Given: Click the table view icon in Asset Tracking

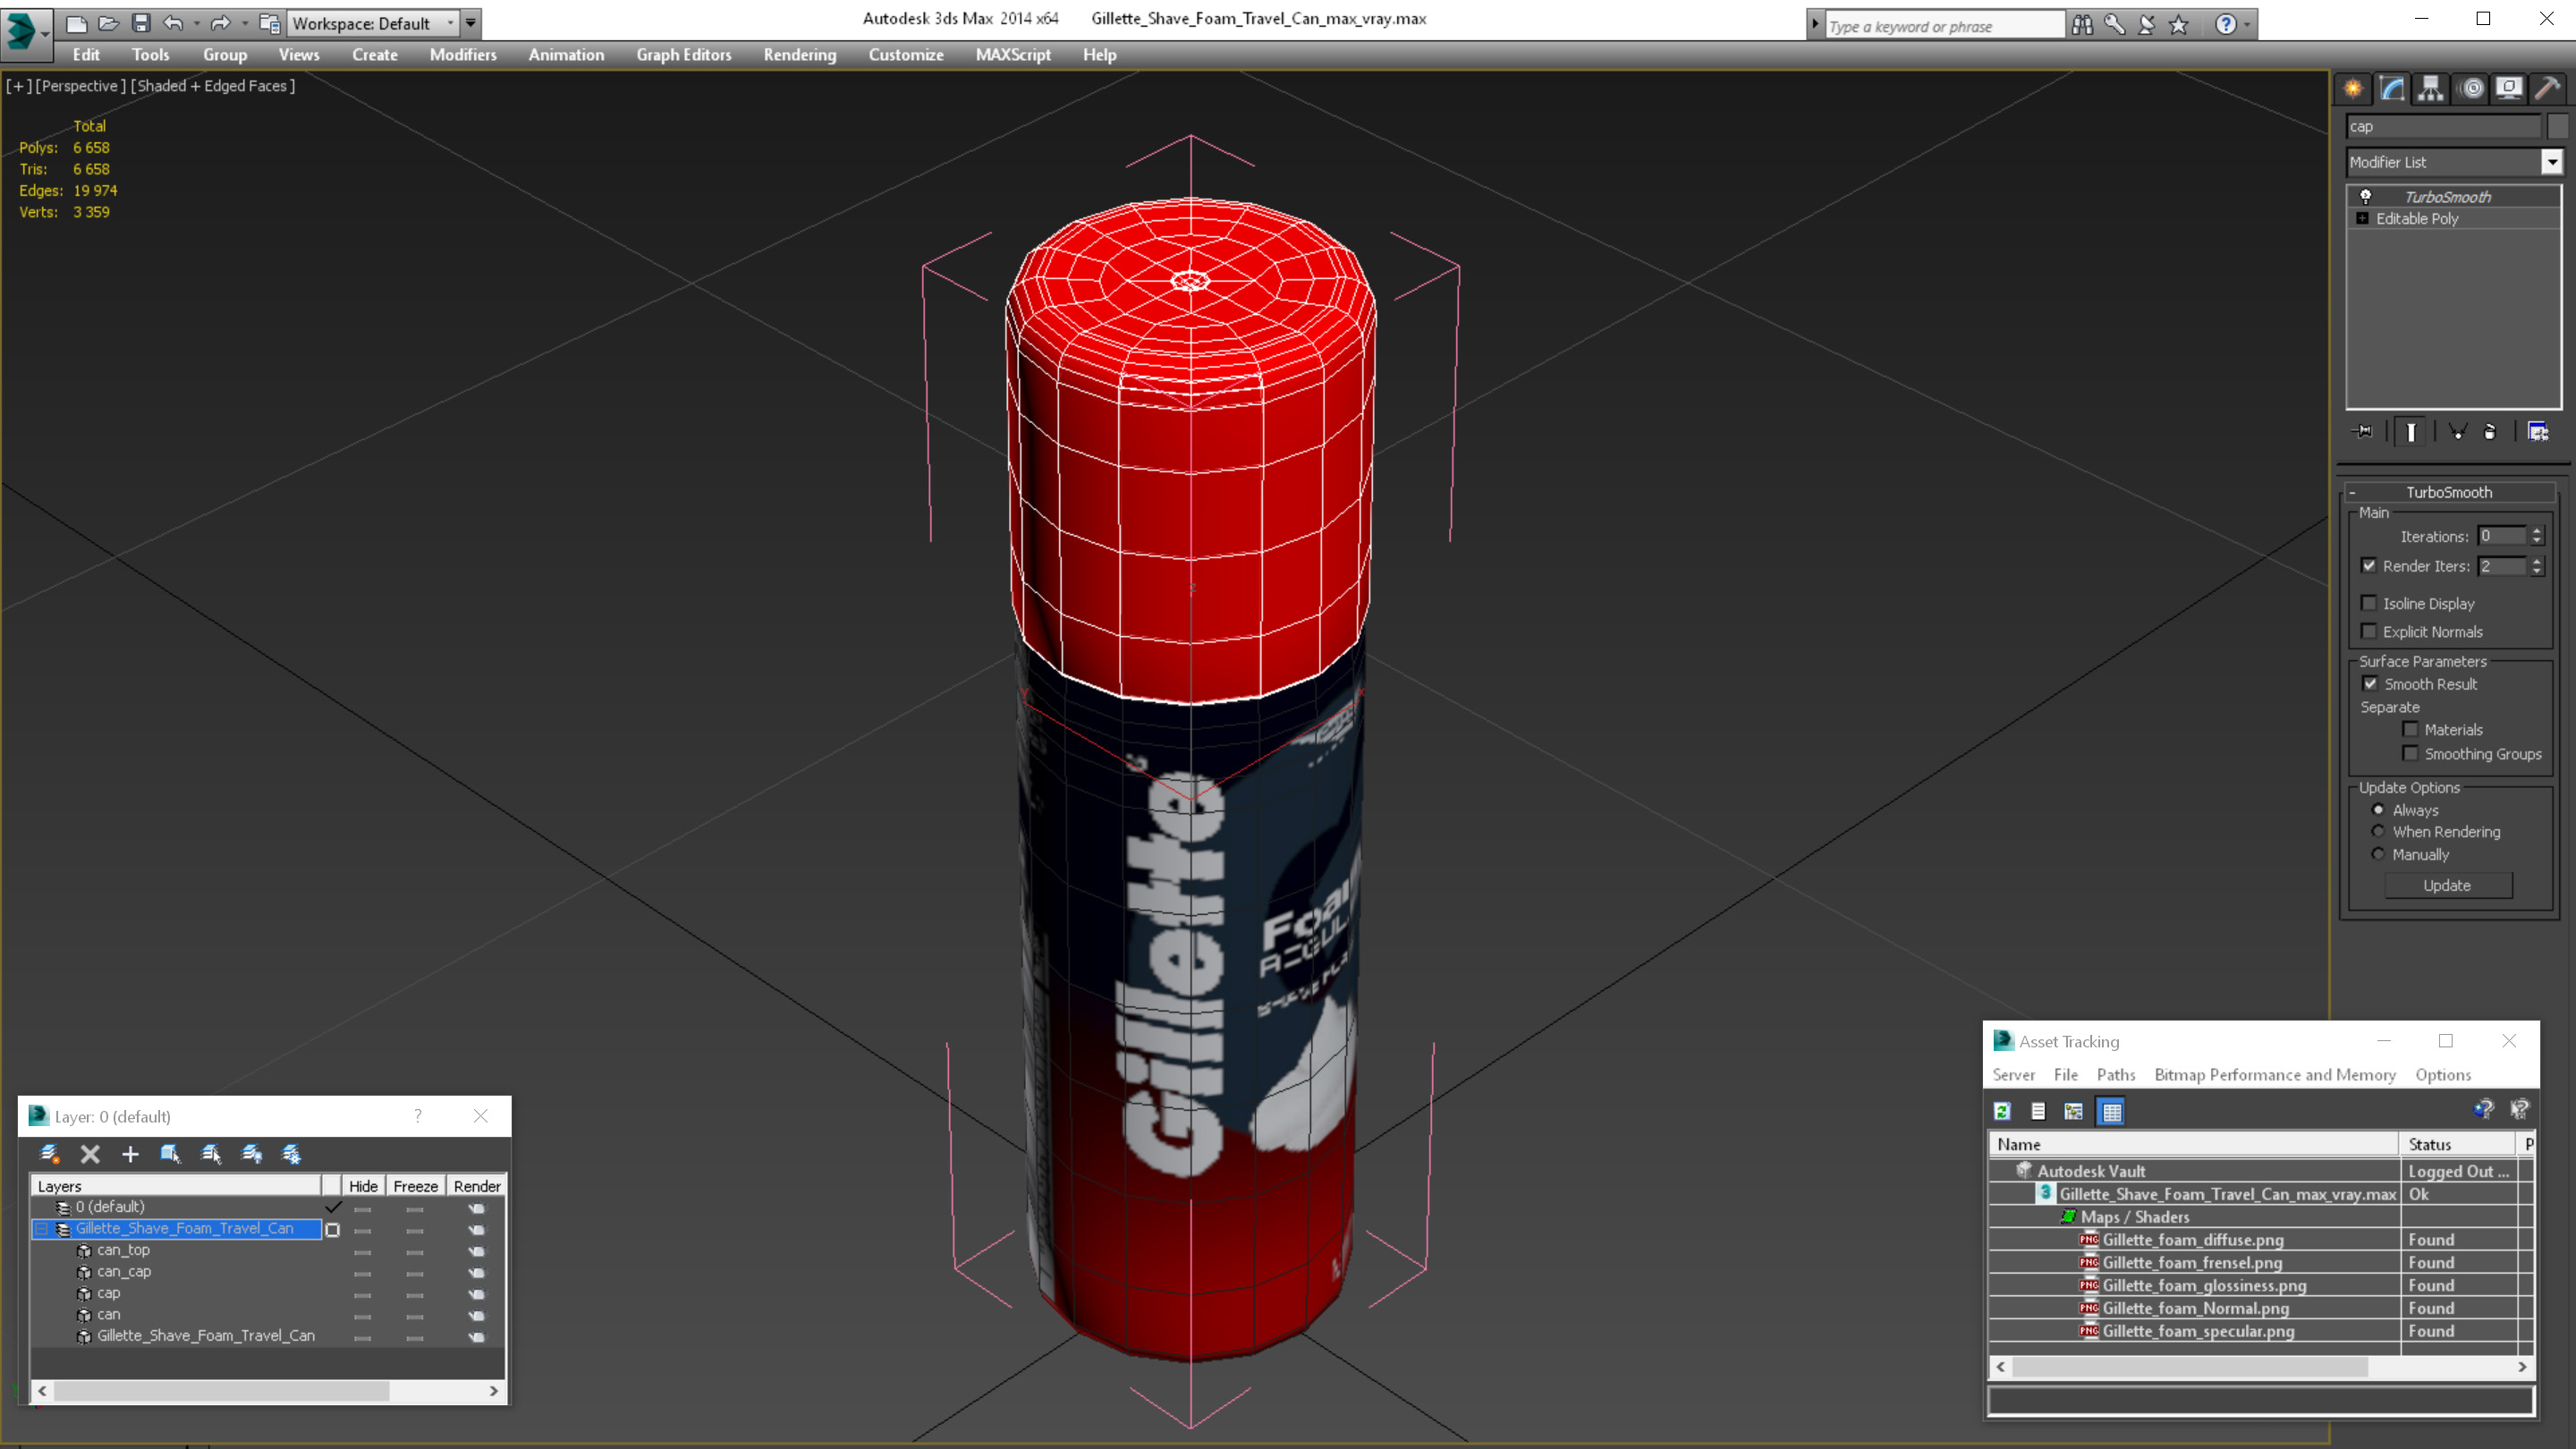Looking at the screenshot, I should [2111, 1111].
